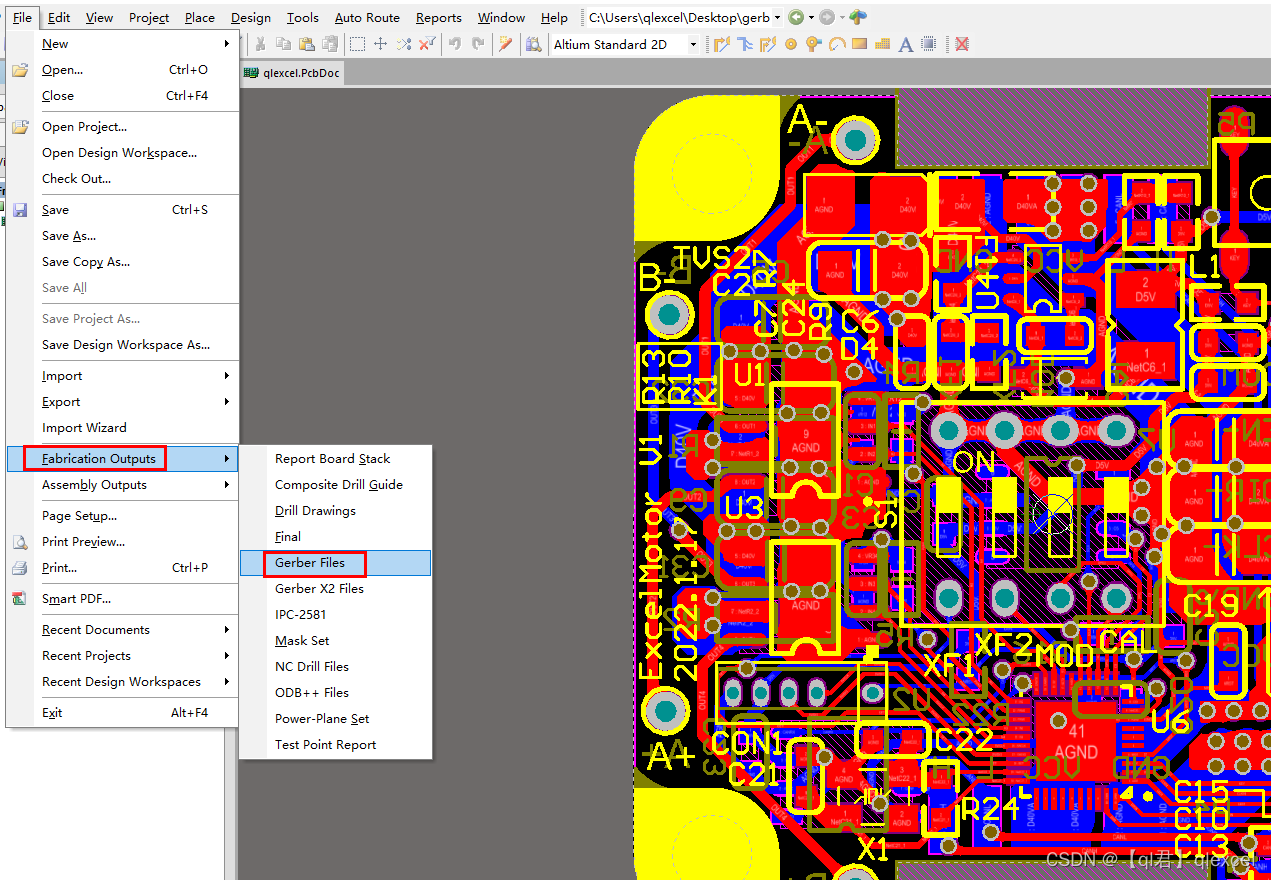Select the Place Fill rectangle tool
Screen dimensions: 1271x880
coord(859,44)
